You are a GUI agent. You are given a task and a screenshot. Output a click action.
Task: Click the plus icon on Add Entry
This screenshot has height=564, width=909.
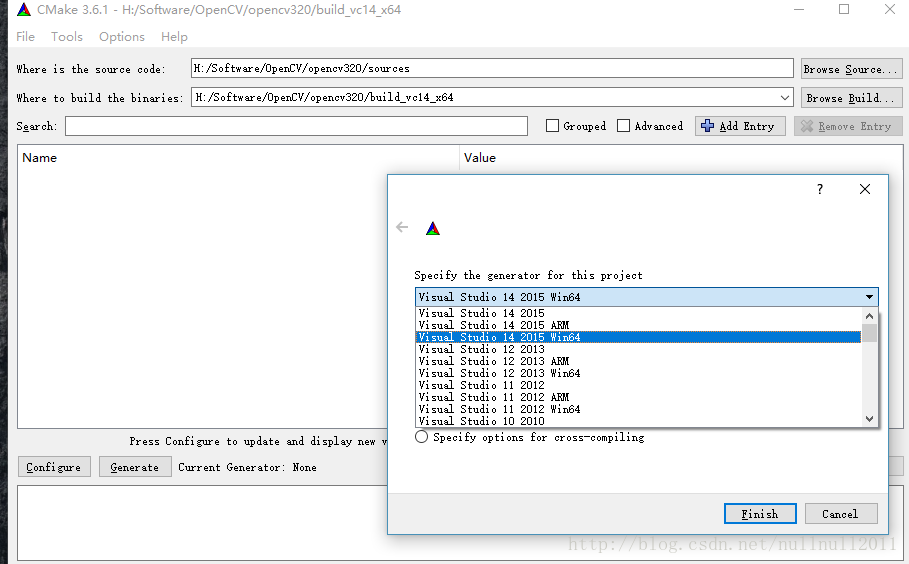[707, 126]
